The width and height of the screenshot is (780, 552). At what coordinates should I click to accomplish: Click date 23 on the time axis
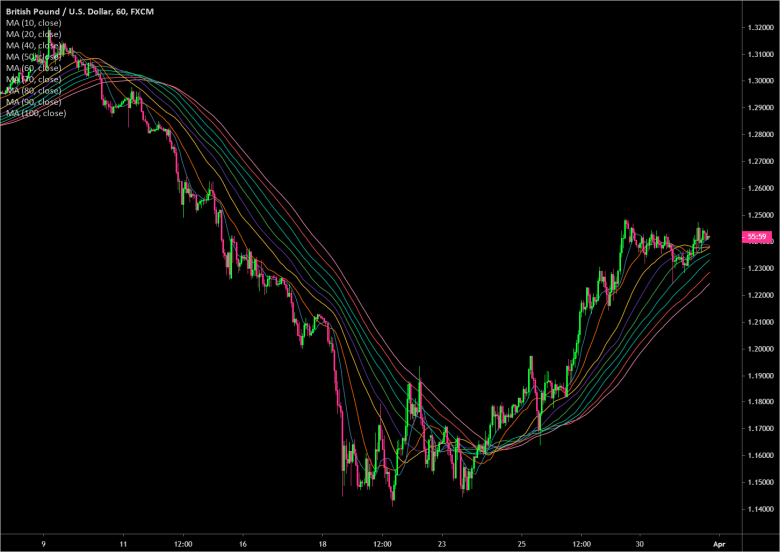point(442,544)
